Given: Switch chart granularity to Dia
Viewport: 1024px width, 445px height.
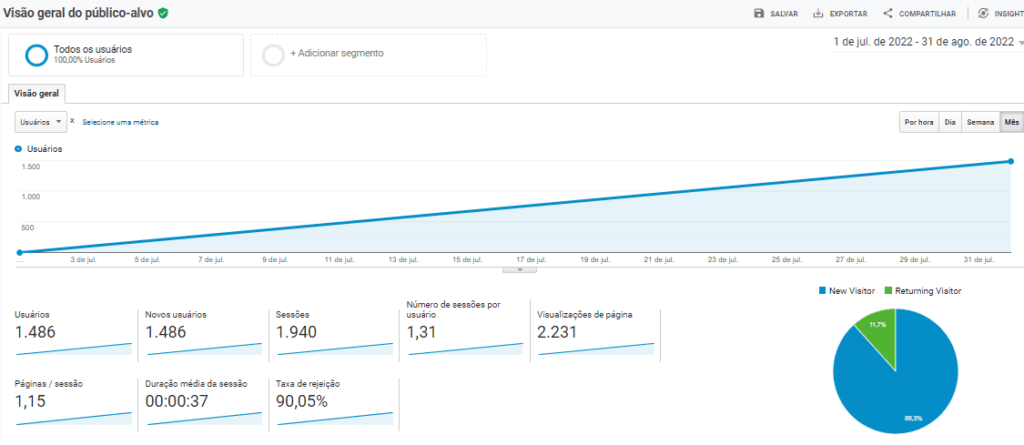Looking at the screenshot, I should click(950, 122).
